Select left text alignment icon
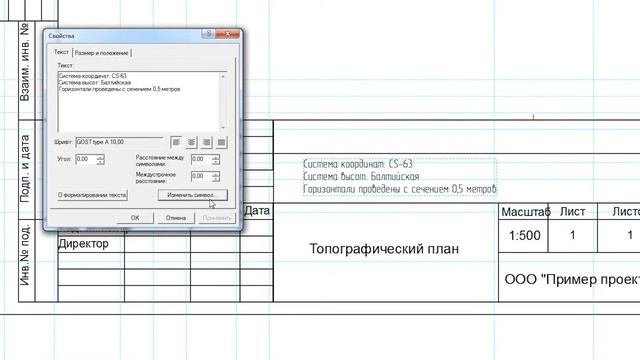This screenshot has height=360, width=640. pyautogui.click(x=176, y=142)
